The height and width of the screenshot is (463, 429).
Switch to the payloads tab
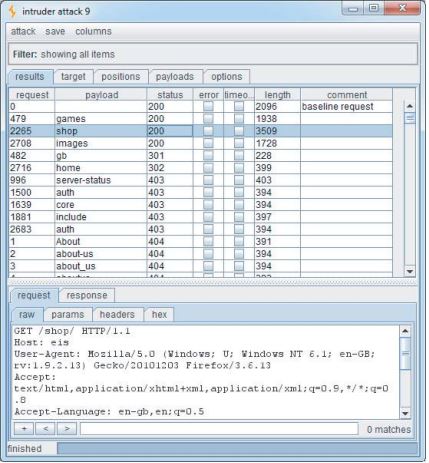pyautogui.click(x=175, y=77)
